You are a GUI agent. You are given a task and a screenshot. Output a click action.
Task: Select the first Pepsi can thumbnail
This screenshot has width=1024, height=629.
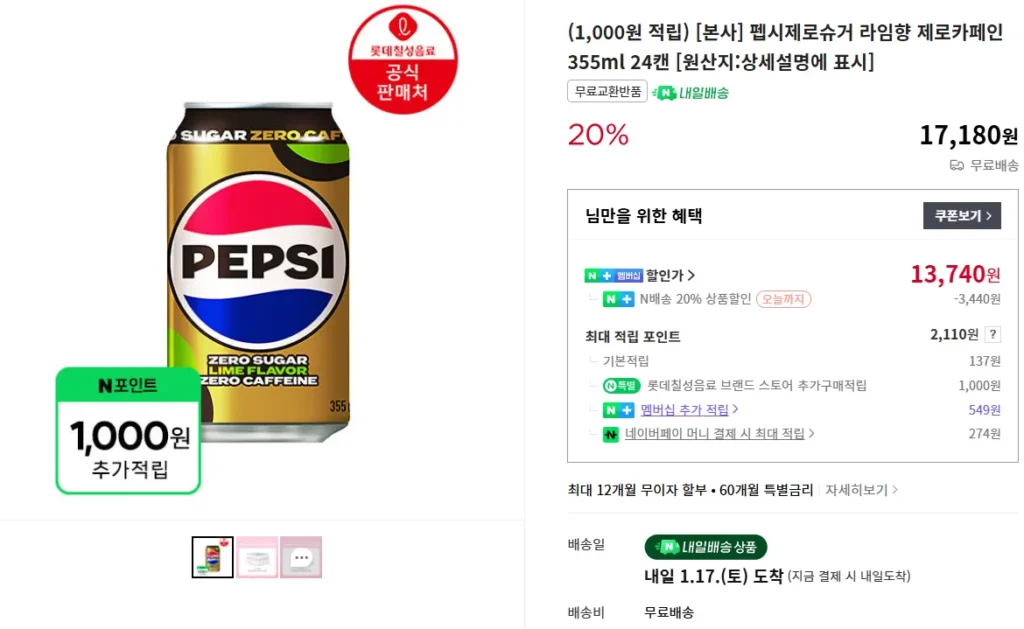212,557
